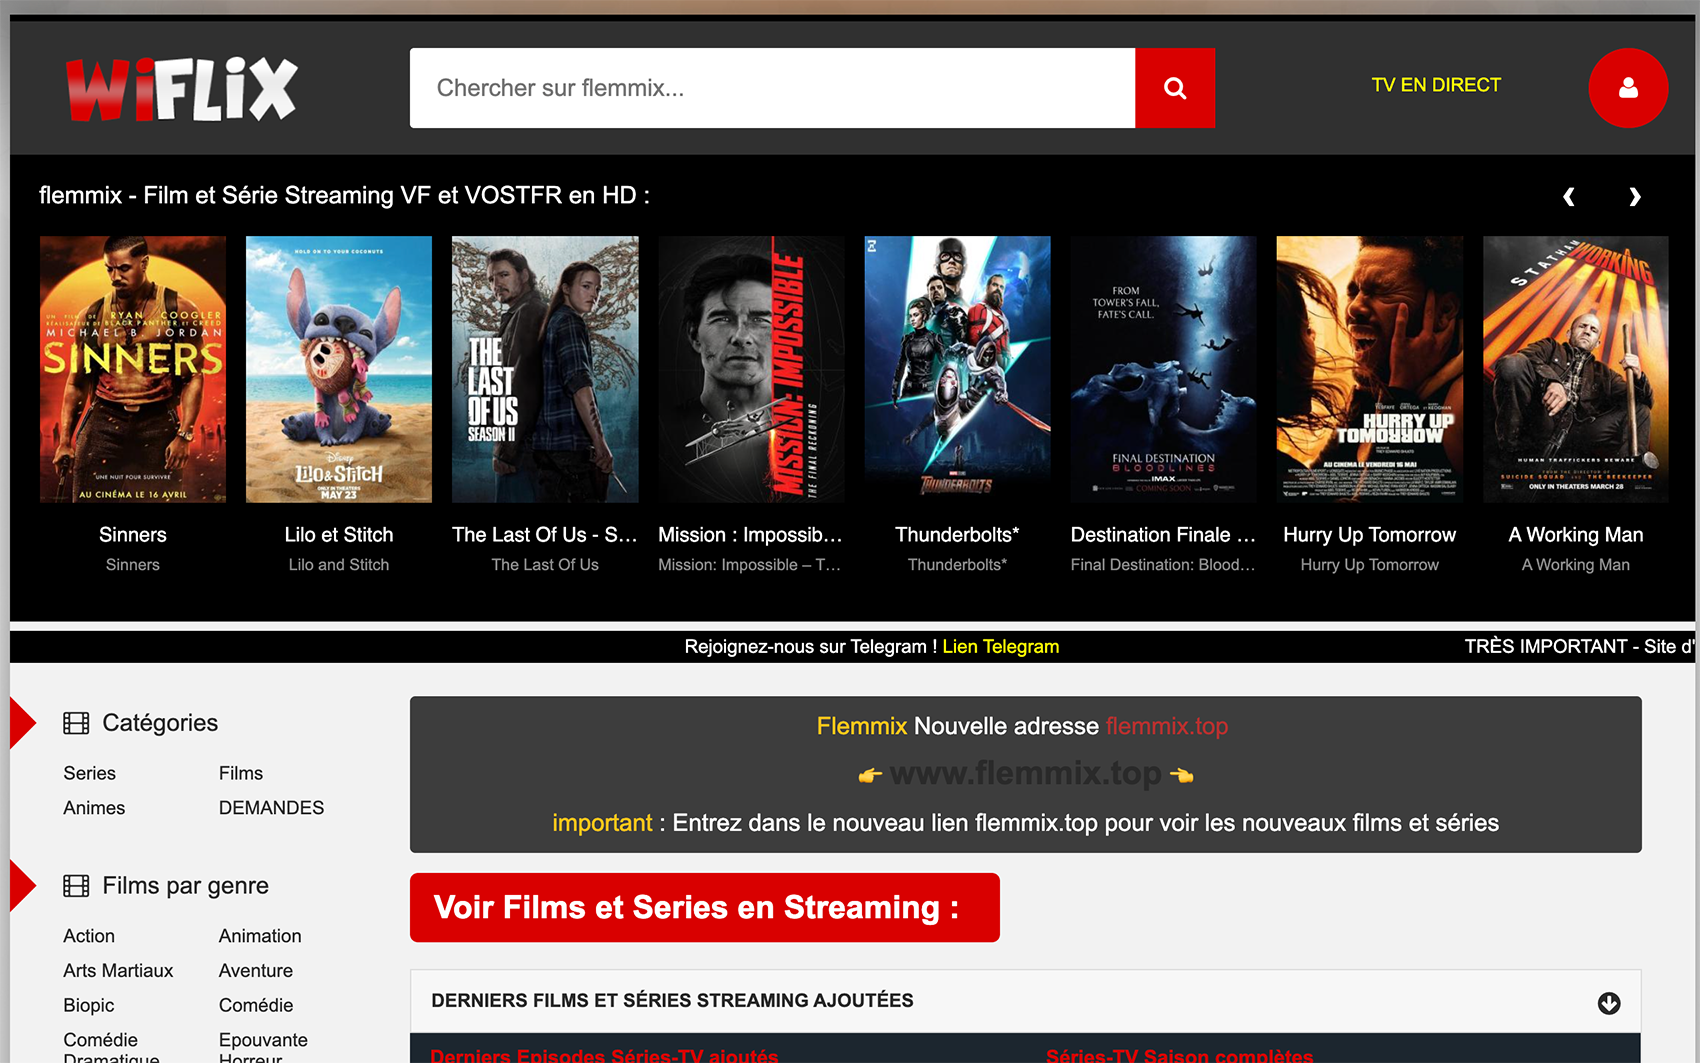Open The Last Of Us Season II poster
This screenshot has width=1700, height=1063.
(x=545, y=369)
